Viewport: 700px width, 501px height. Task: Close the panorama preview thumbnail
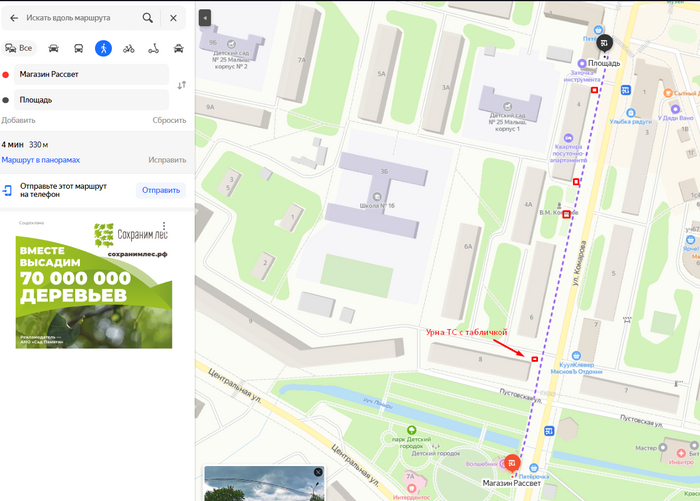click(318, 472)
